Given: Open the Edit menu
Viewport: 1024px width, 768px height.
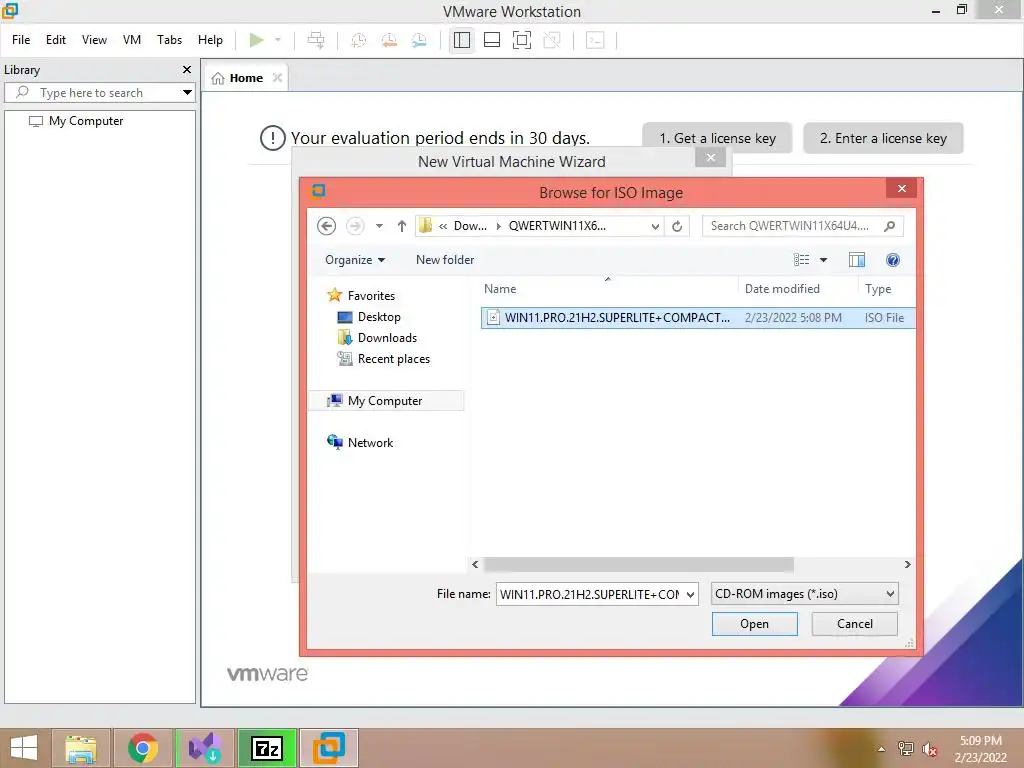Looking at the screenshot, I should coord(56,40).
